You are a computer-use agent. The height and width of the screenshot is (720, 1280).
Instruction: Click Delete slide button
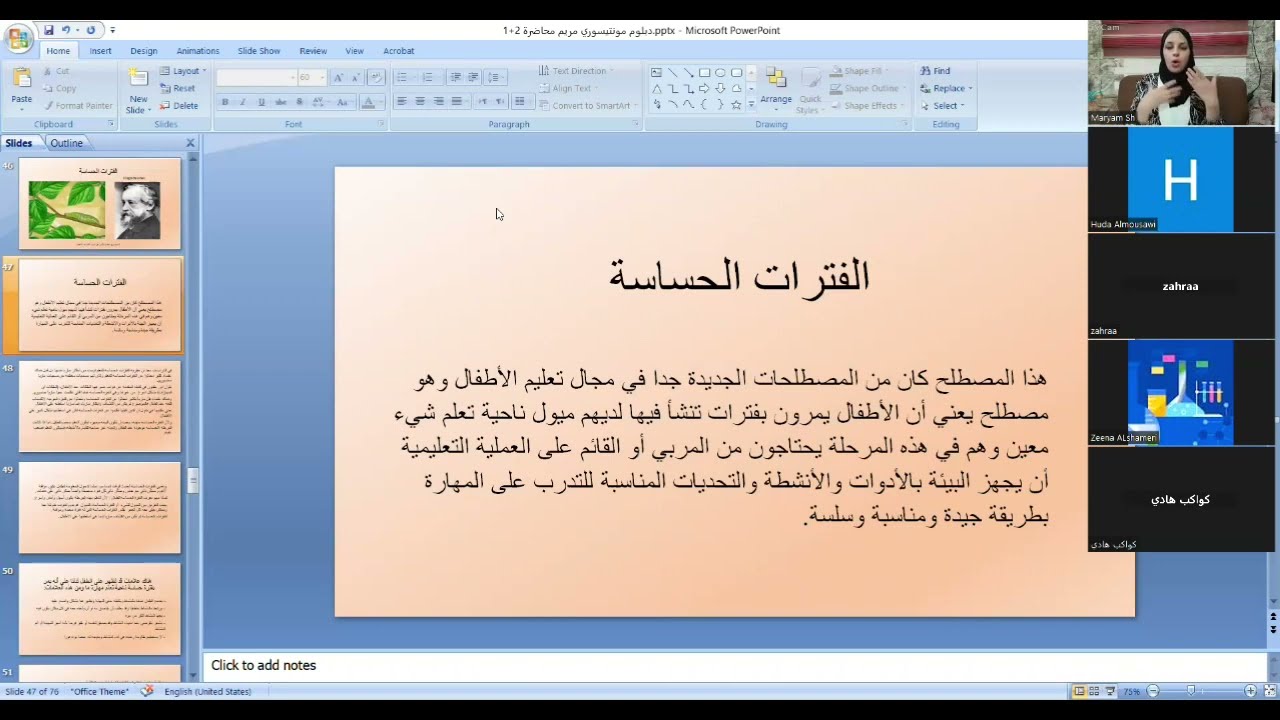(x=179, y=105)
